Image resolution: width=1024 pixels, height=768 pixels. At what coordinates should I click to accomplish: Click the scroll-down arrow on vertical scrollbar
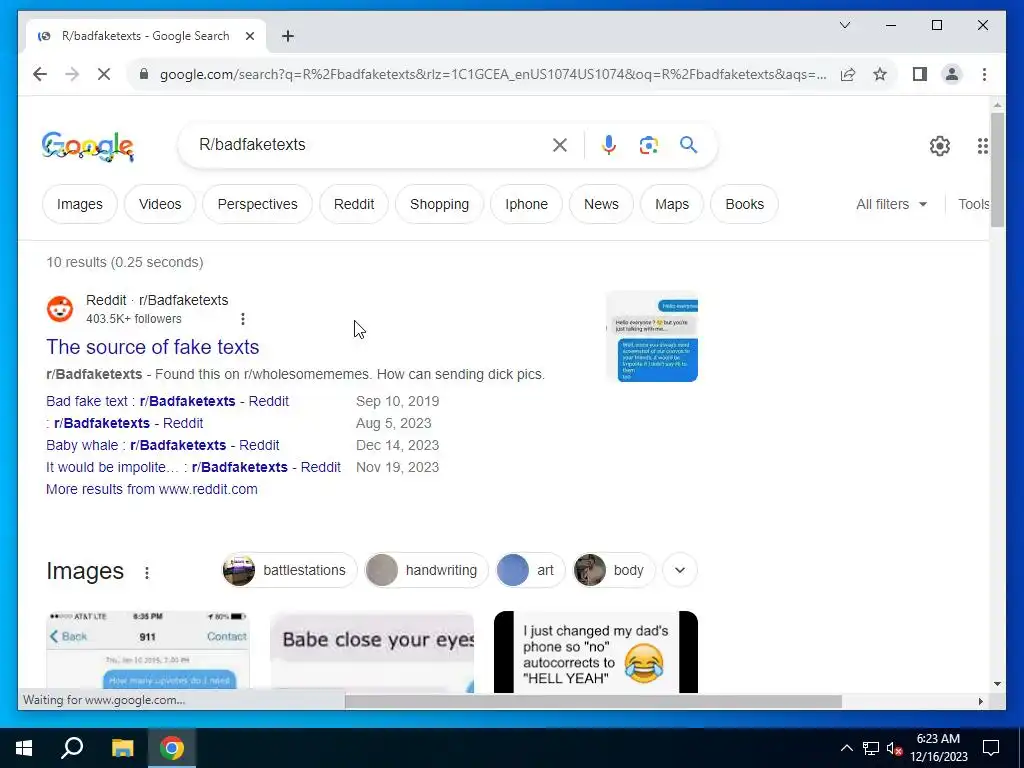click(997, 684)
